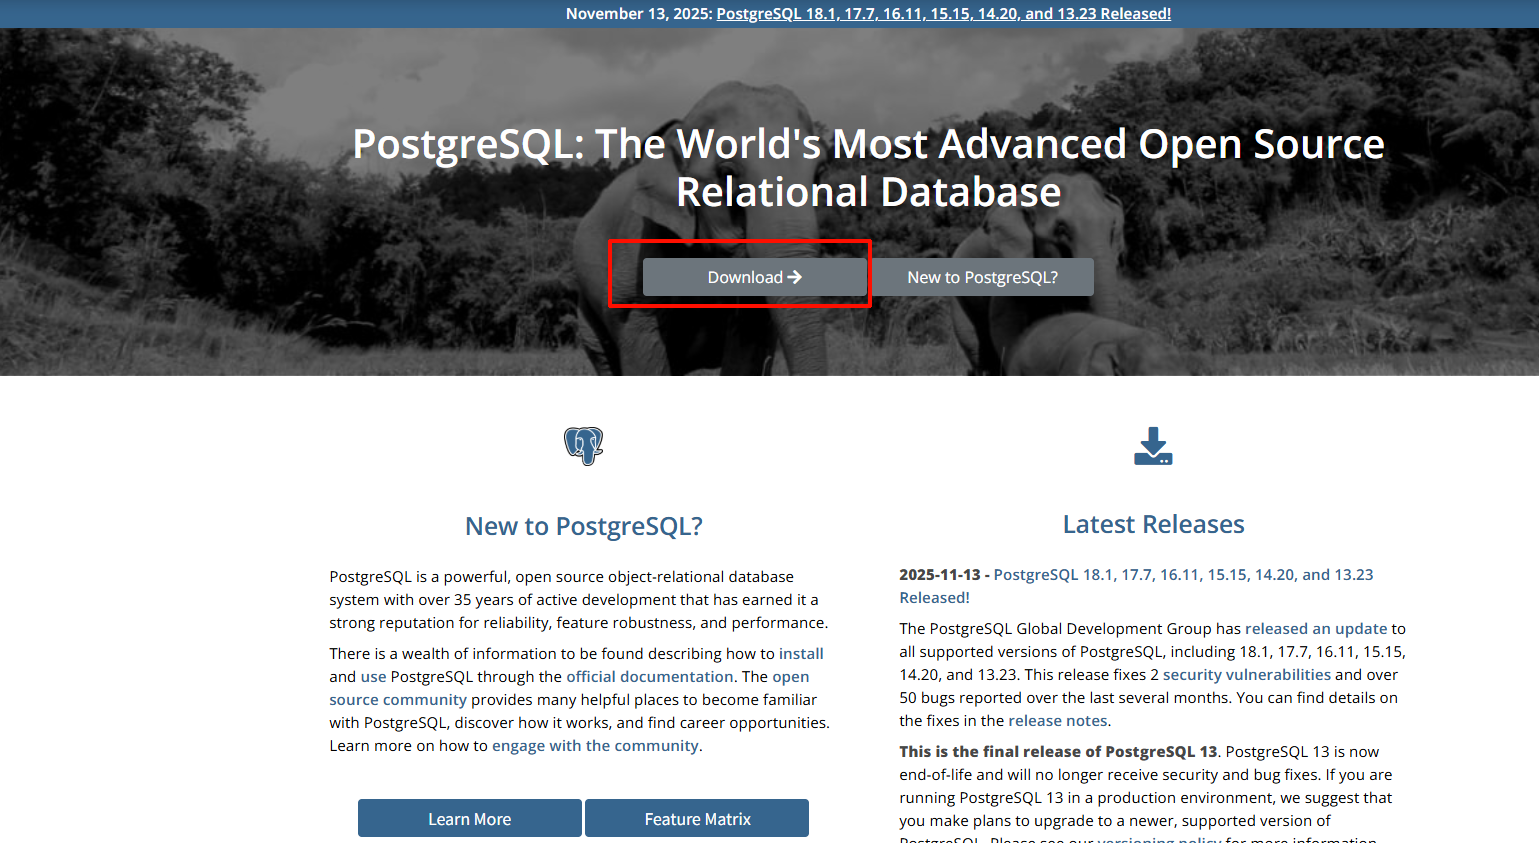Click the 'released an update' link

[x=1316, y=629]
